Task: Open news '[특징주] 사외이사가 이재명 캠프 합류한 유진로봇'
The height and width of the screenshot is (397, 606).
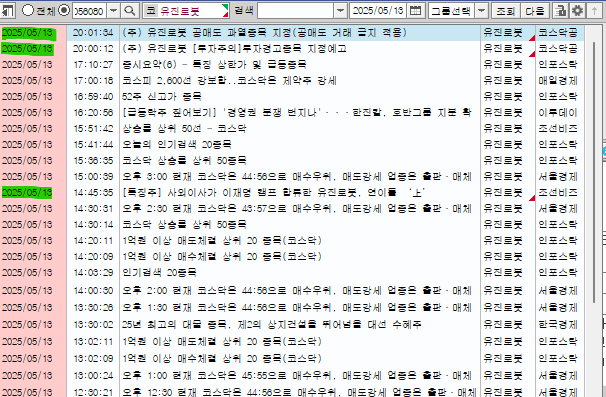Action: pos(274,193)
